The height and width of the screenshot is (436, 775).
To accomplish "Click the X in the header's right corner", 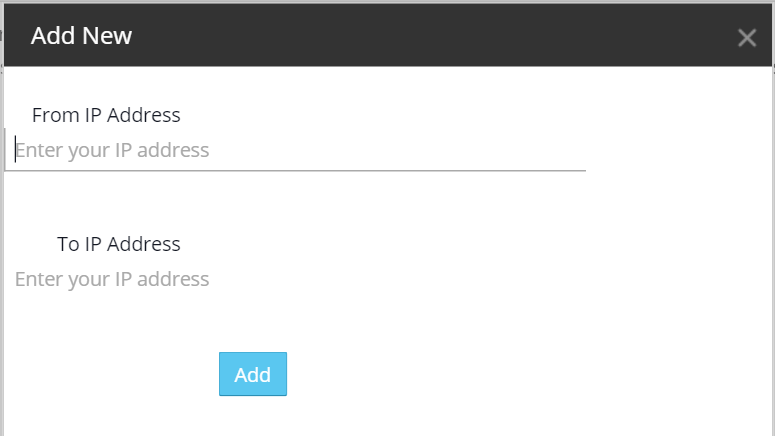I will (746, 38).
